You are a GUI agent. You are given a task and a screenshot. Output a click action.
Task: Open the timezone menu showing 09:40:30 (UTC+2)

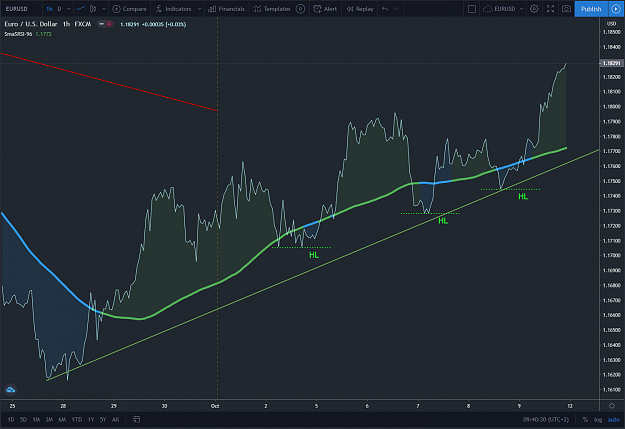[x=546, y=419]
